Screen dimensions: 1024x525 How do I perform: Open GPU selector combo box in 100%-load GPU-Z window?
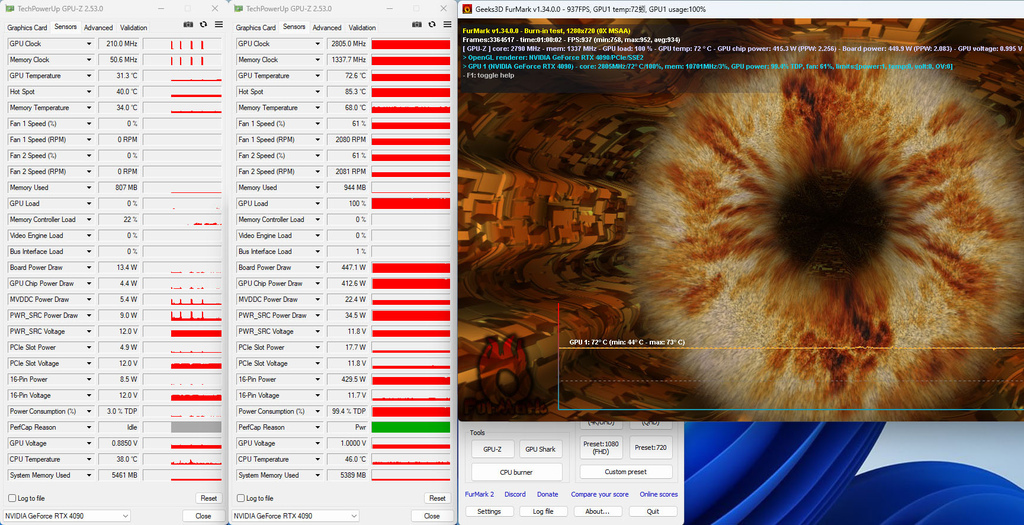coord(295,516)
